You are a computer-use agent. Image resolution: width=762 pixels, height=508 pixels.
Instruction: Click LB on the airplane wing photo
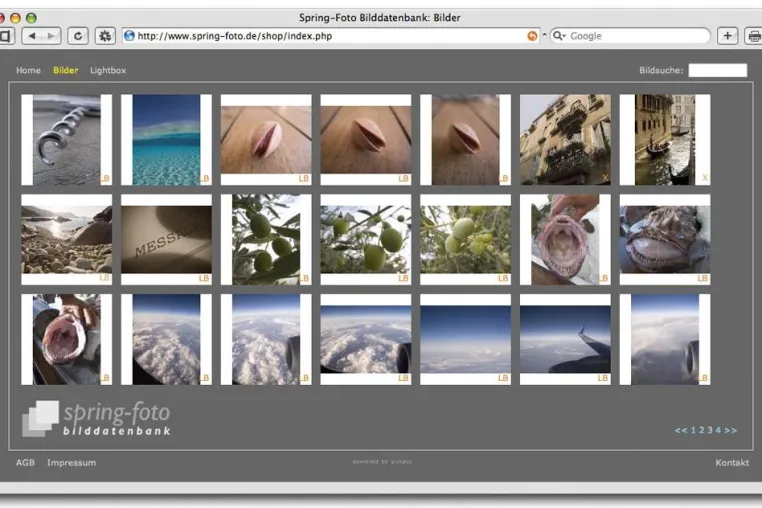point(603,378)
